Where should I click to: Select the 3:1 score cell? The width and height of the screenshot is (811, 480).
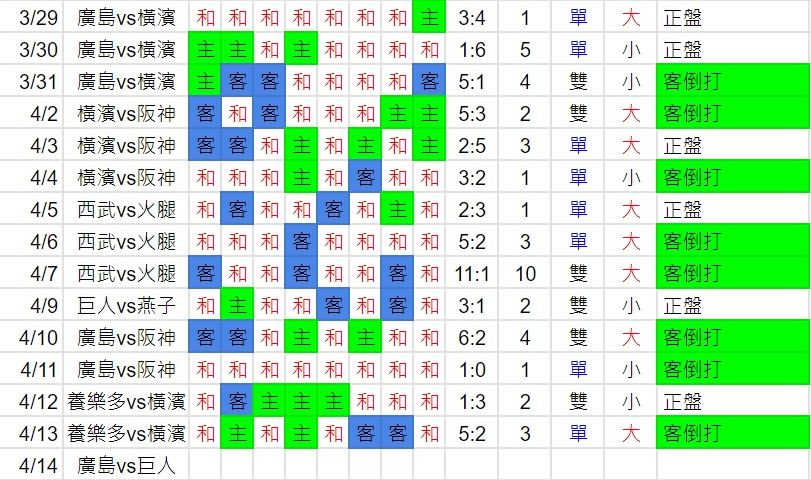coord(472,306)
